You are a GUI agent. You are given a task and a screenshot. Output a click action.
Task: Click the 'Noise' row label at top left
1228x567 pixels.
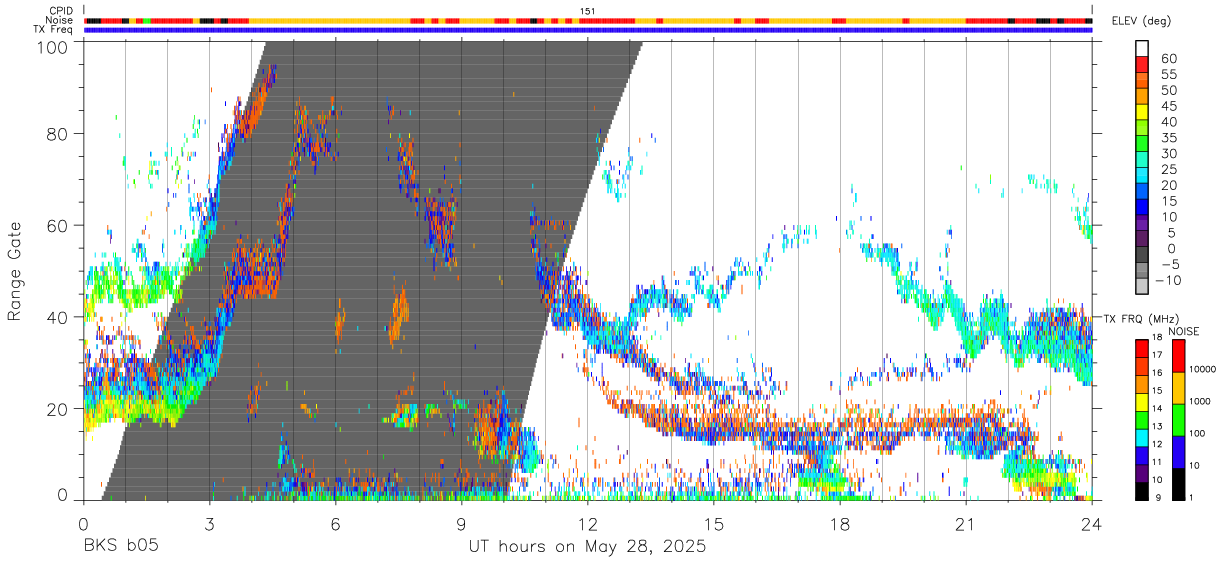point(59,20)
